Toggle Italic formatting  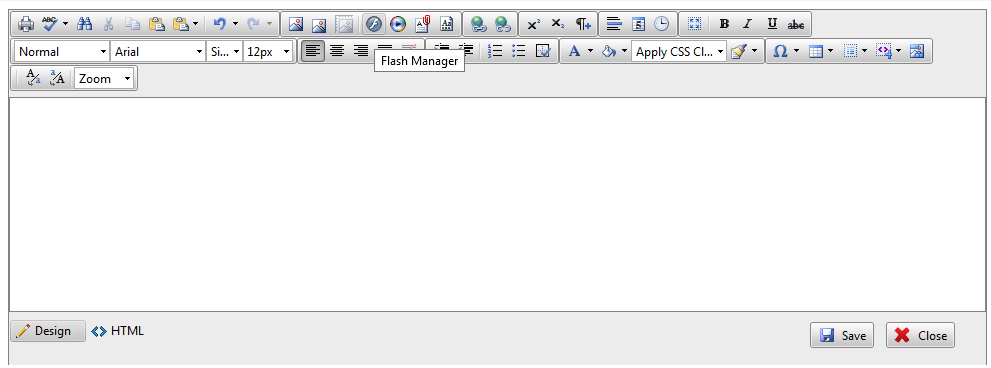(748, 24)
